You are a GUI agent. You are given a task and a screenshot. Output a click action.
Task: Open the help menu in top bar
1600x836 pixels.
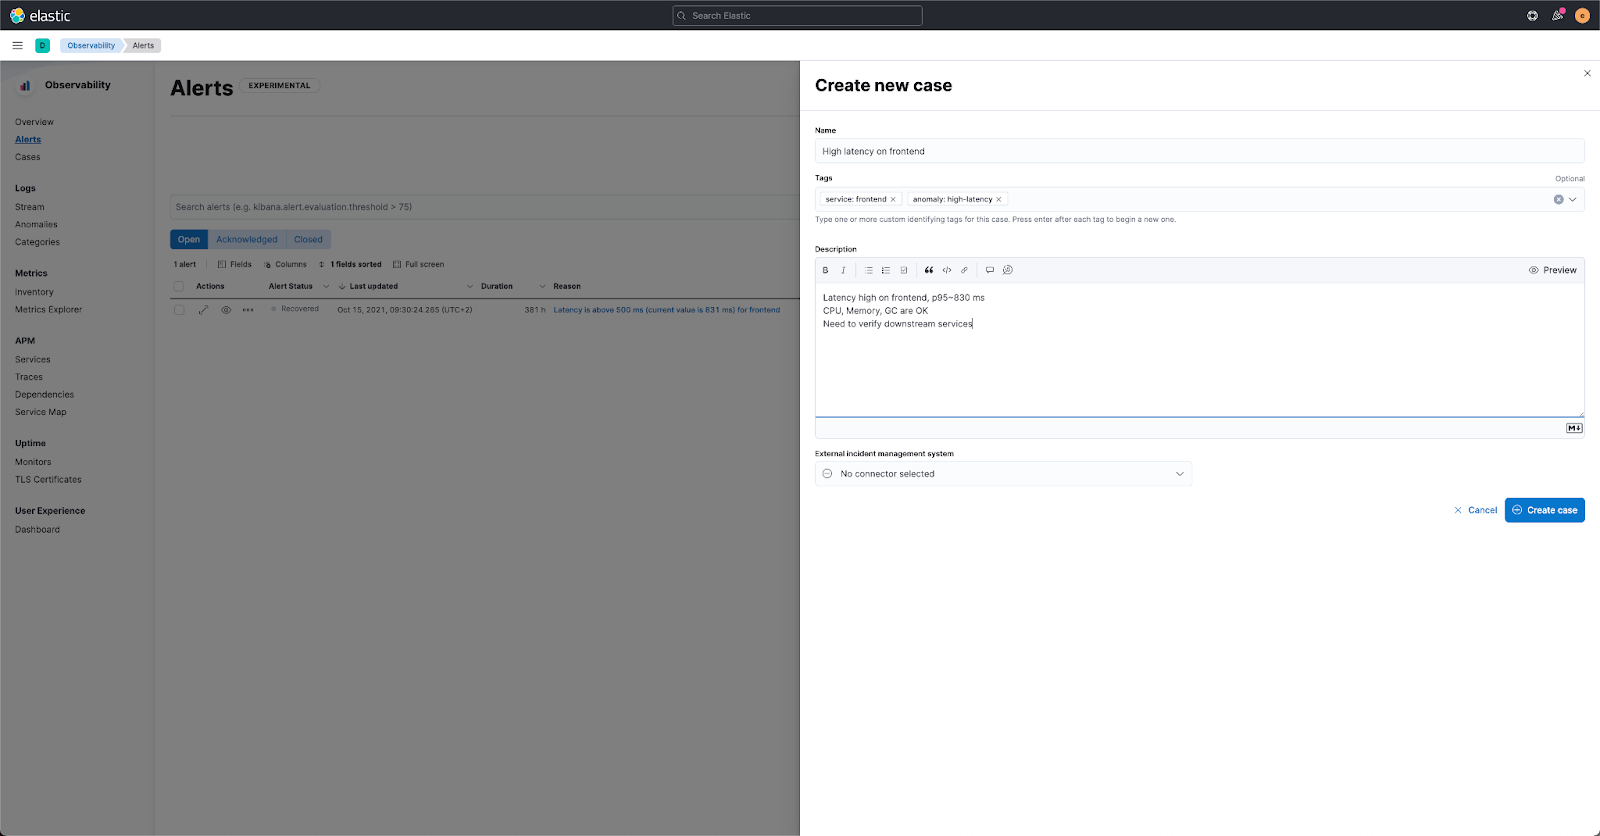(1532, 16)
